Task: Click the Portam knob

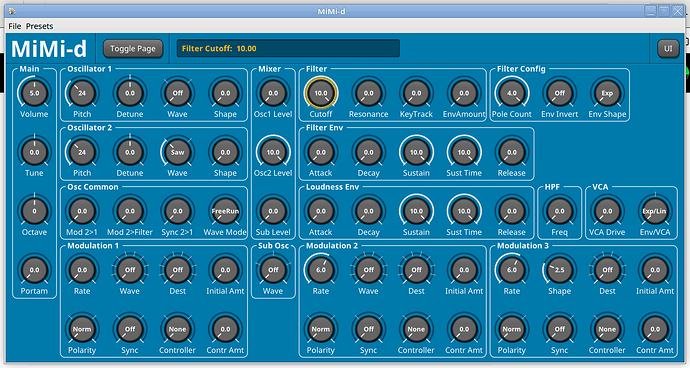Action: pos(34,270)
